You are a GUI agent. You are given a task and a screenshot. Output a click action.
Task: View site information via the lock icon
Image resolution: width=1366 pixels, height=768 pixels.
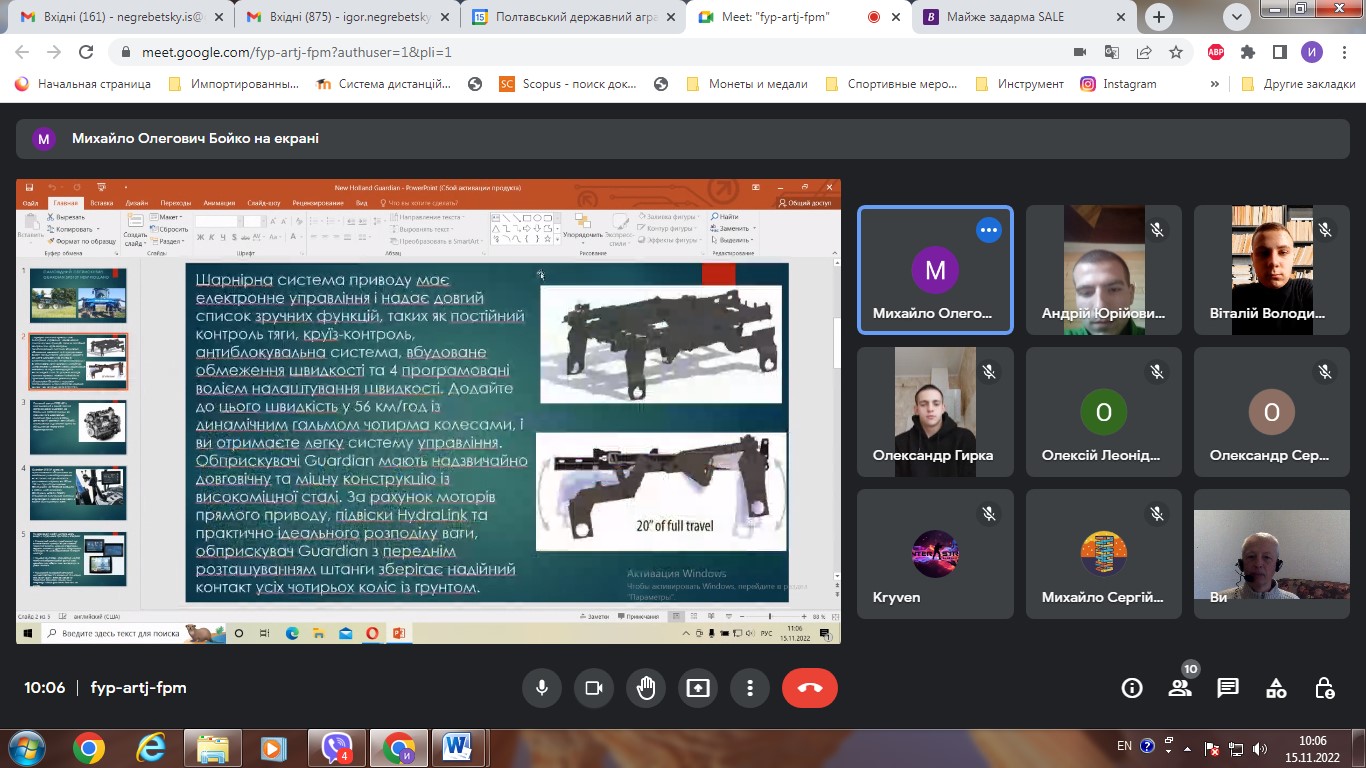click(125, 52)
